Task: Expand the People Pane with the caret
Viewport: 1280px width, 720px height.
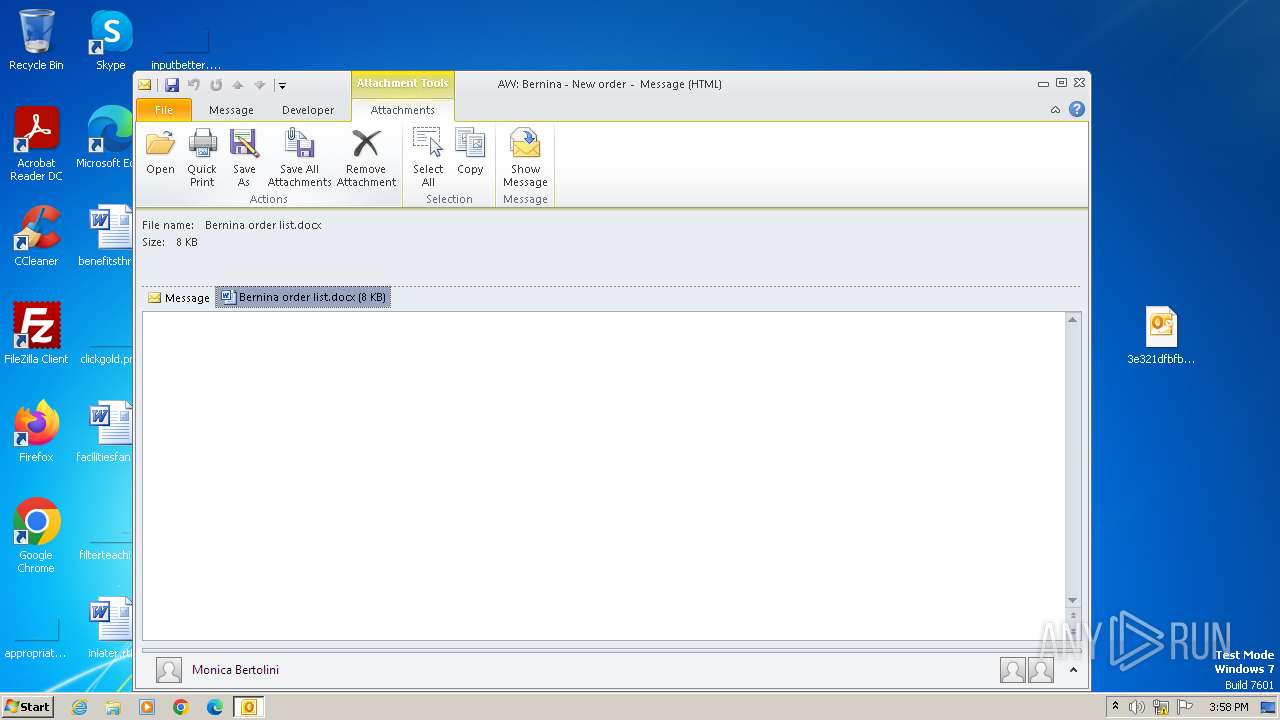Action: coord(1073,670)
